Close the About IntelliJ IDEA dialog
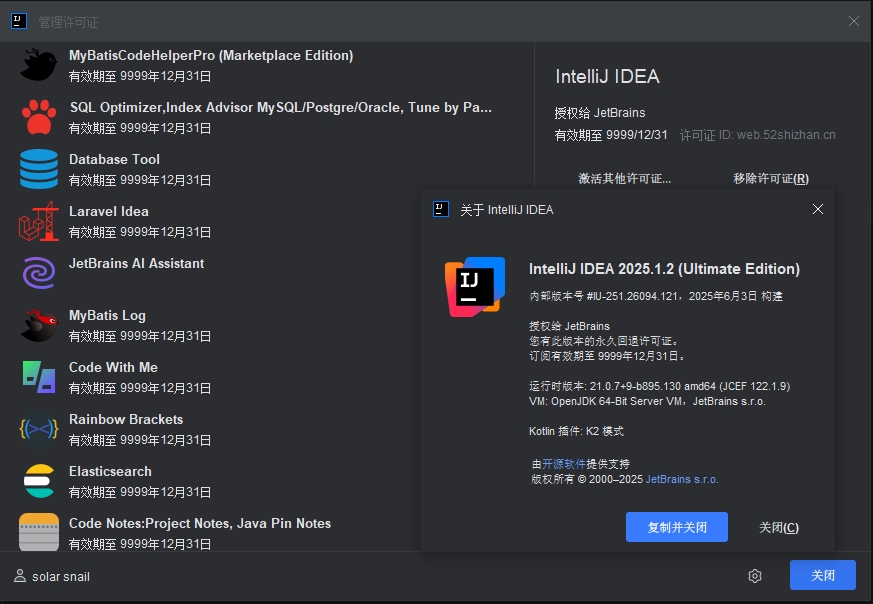The image size is (873, 604). pos(818,209)
